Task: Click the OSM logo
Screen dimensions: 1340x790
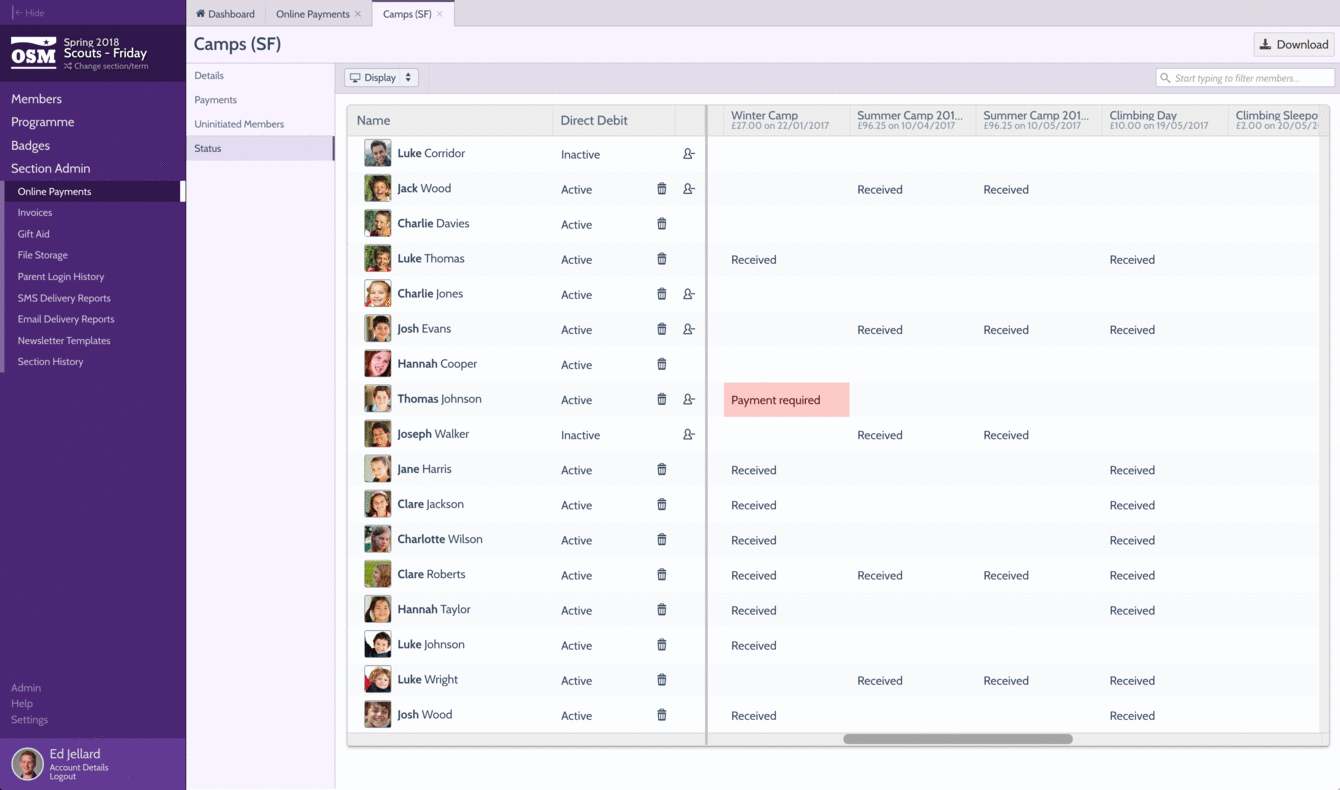Action: click(33, 53)
